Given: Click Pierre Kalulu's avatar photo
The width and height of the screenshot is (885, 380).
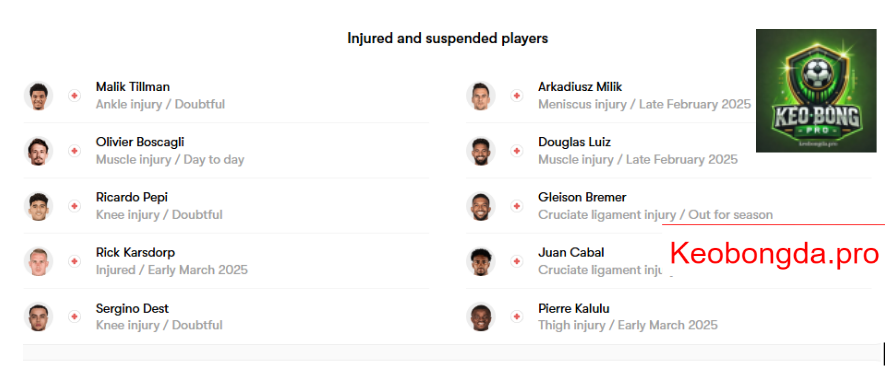Looking at the screenshot, I should (x=481, y=317).
